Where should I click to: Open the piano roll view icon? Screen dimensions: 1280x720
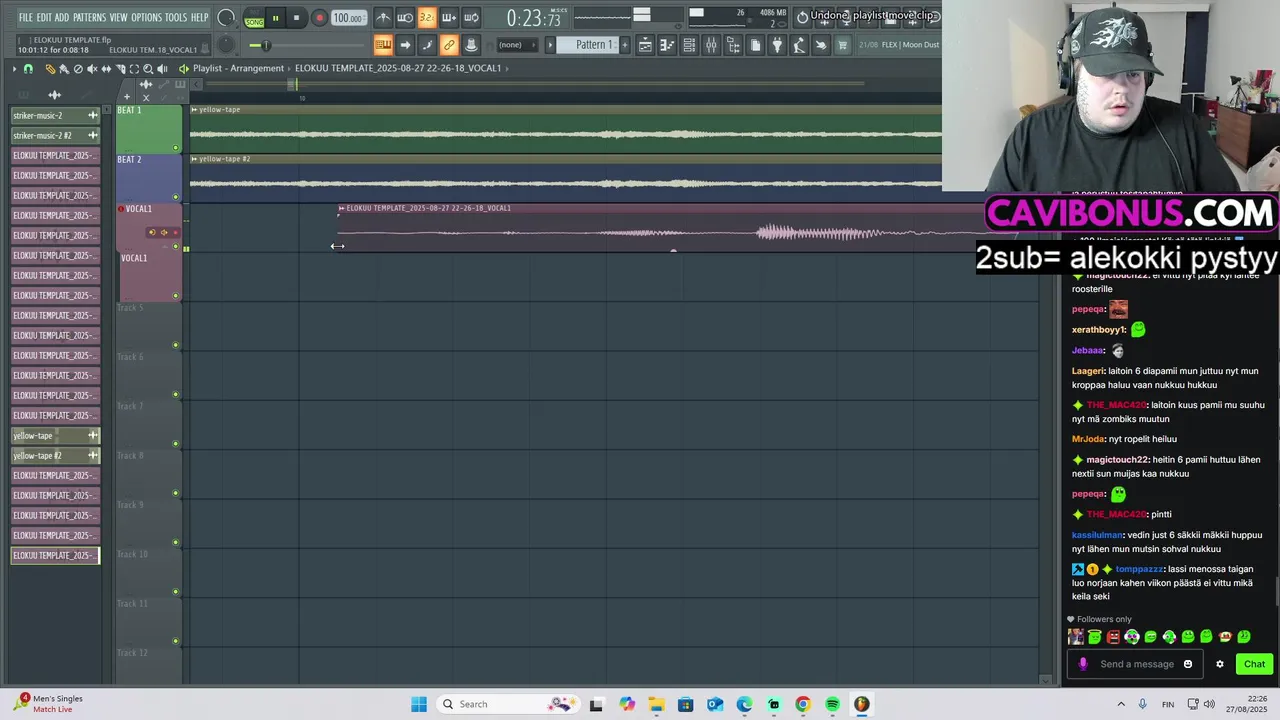click(667, 45)
